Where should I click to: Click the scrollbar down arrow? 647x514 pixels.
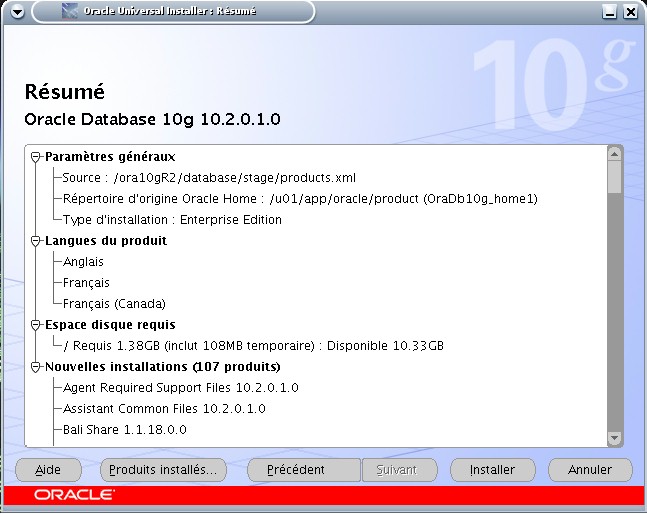coord(614,438)
